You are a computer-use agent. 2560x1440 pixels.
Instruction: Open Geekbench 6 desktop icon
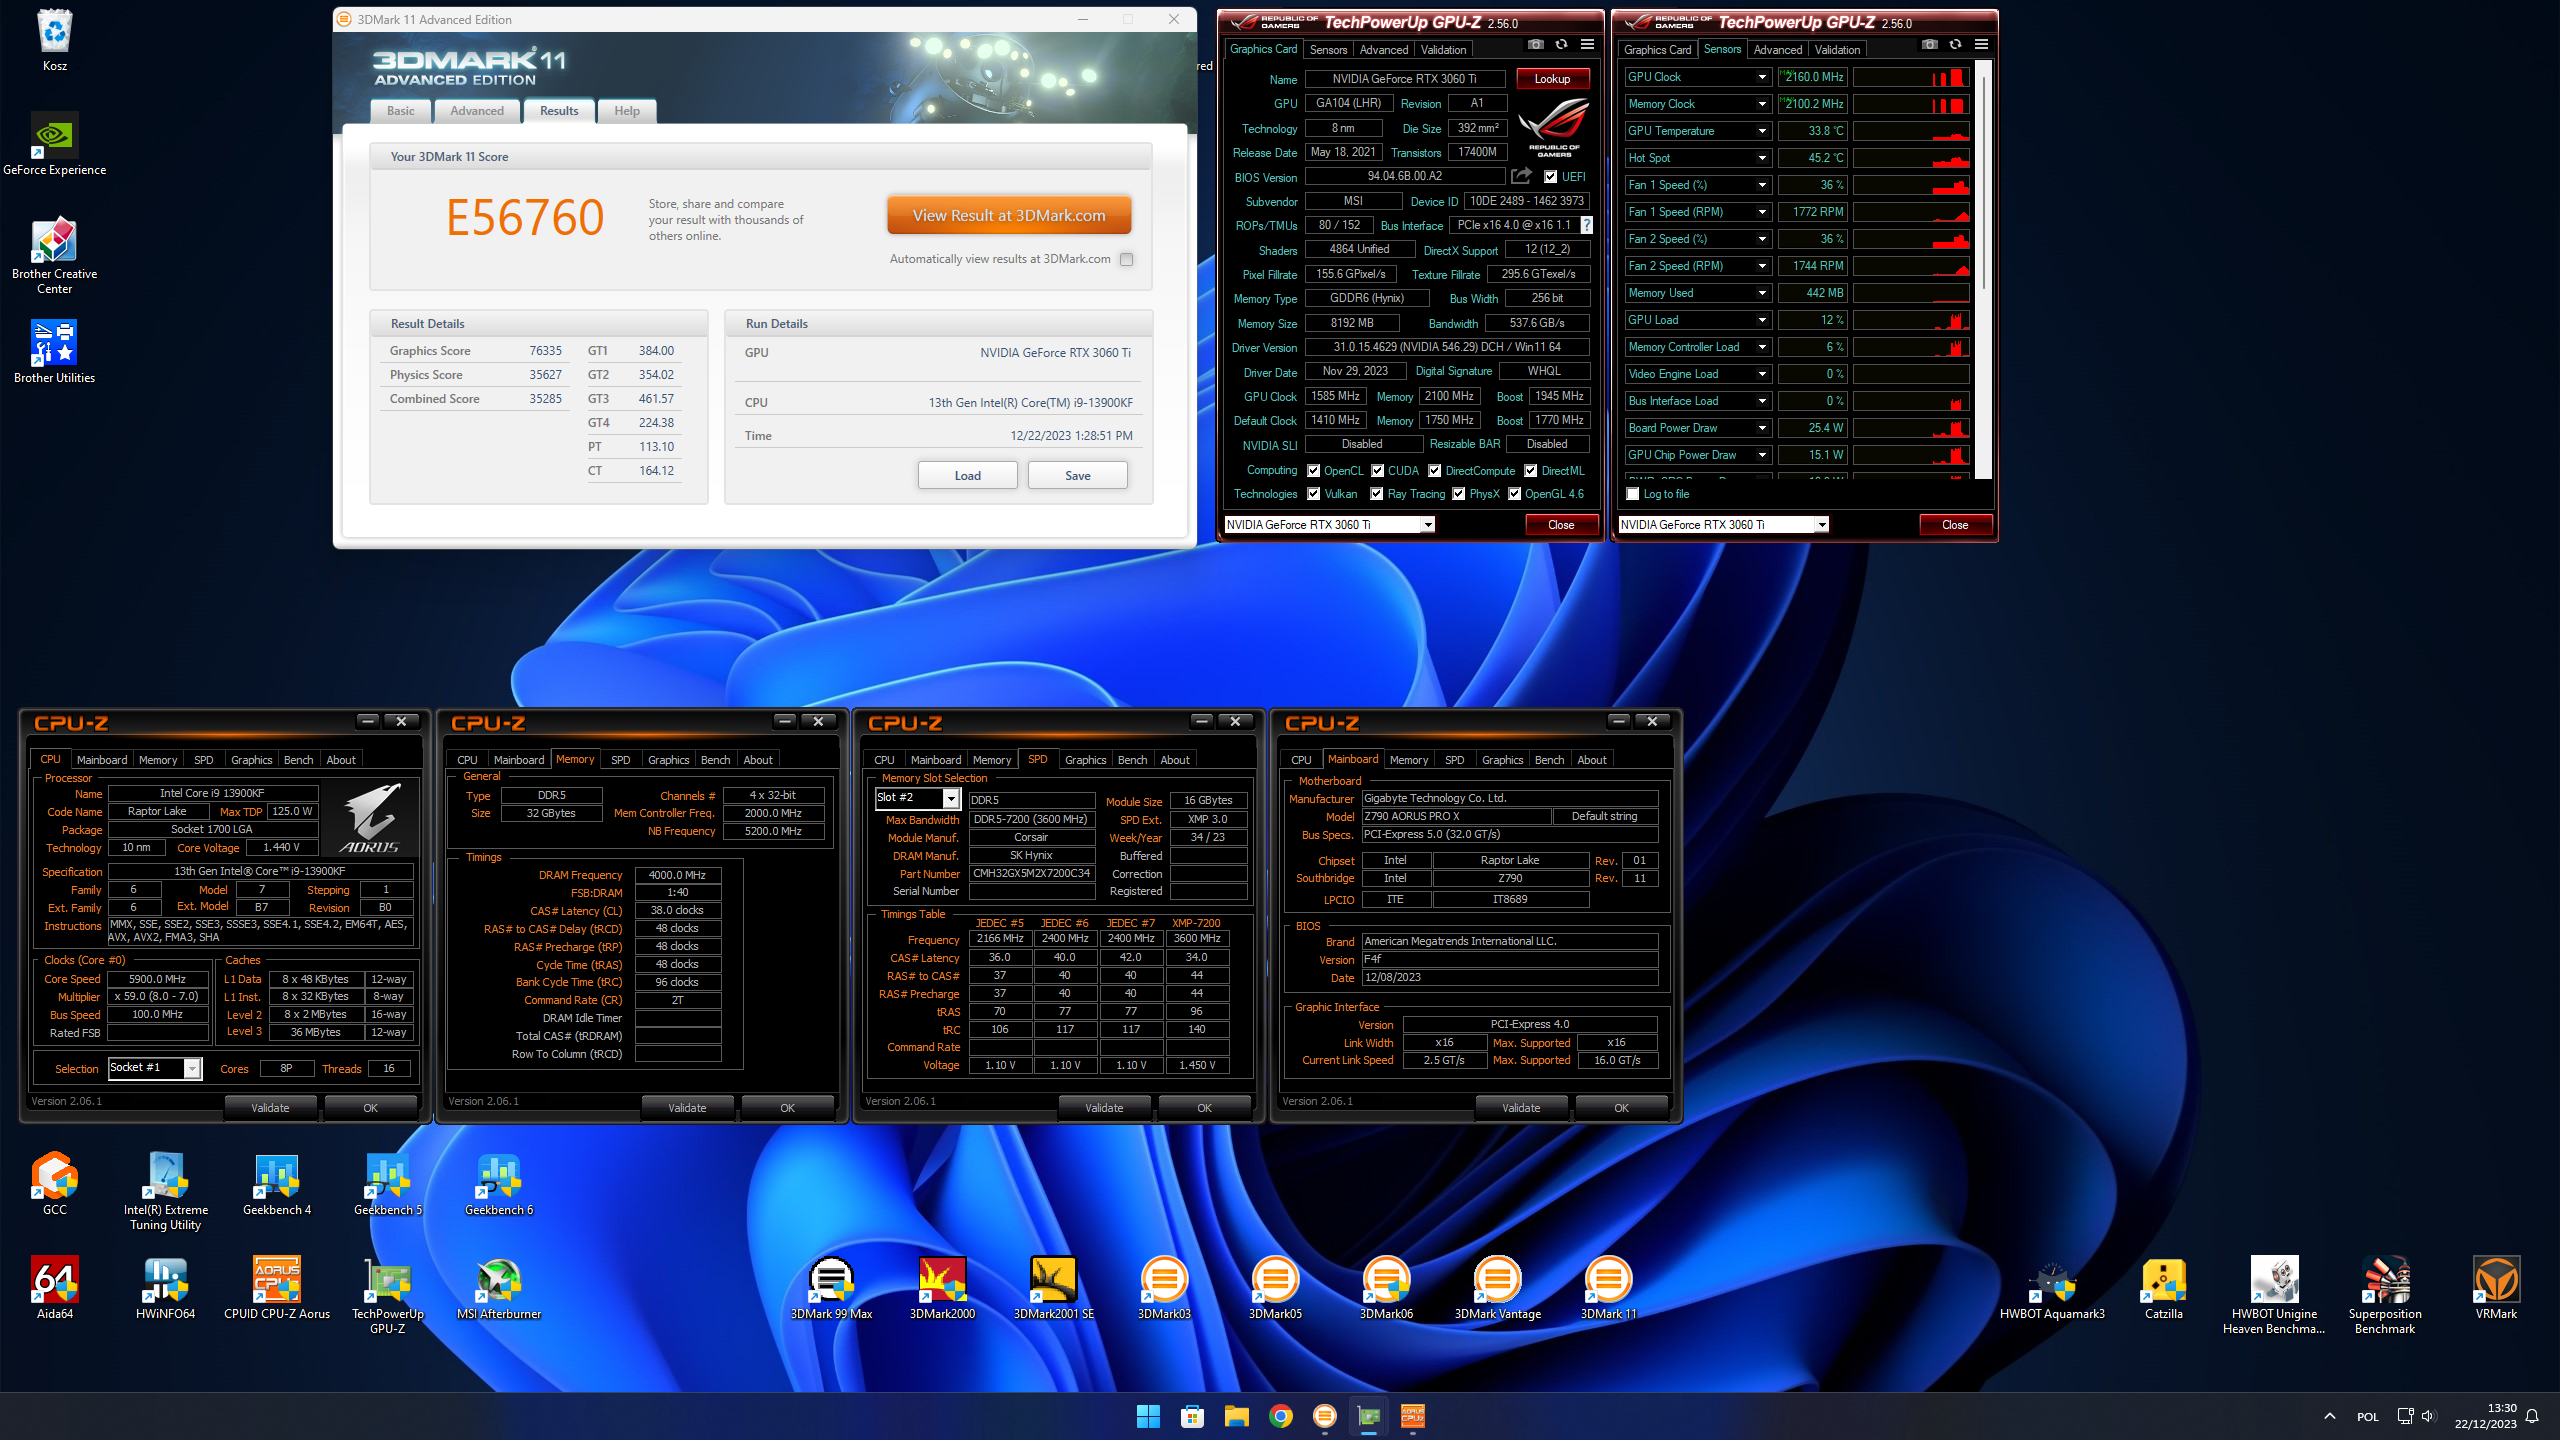pyautogui.click(x=499, y=1184)
